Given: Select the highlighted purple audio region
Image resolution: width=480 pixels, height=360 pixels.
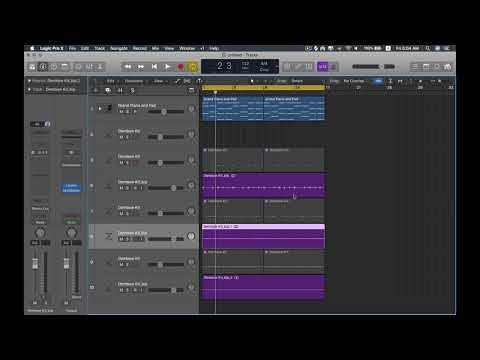Looking at the screenshot, I should click(x=263, y=236).
